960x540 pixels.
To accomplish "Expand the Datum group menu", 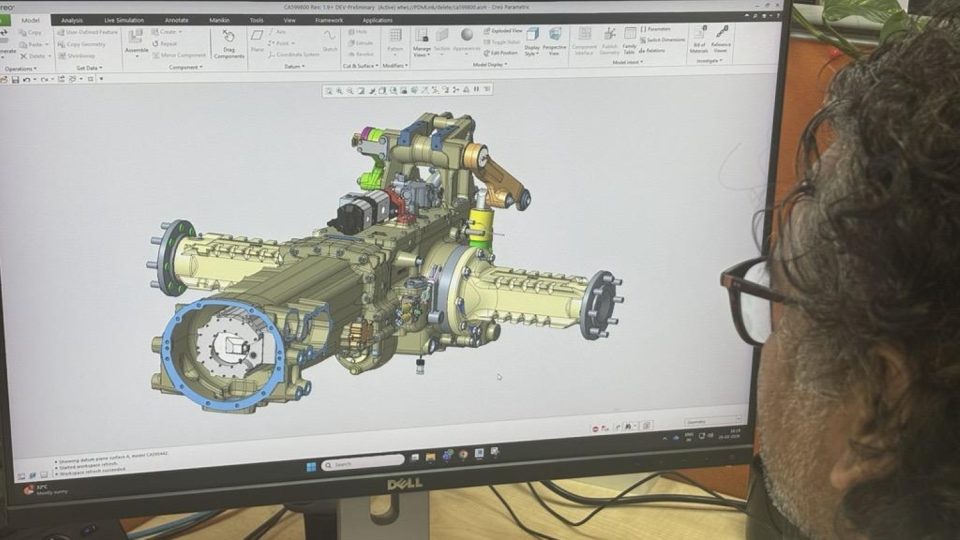I will click(293, 67).
